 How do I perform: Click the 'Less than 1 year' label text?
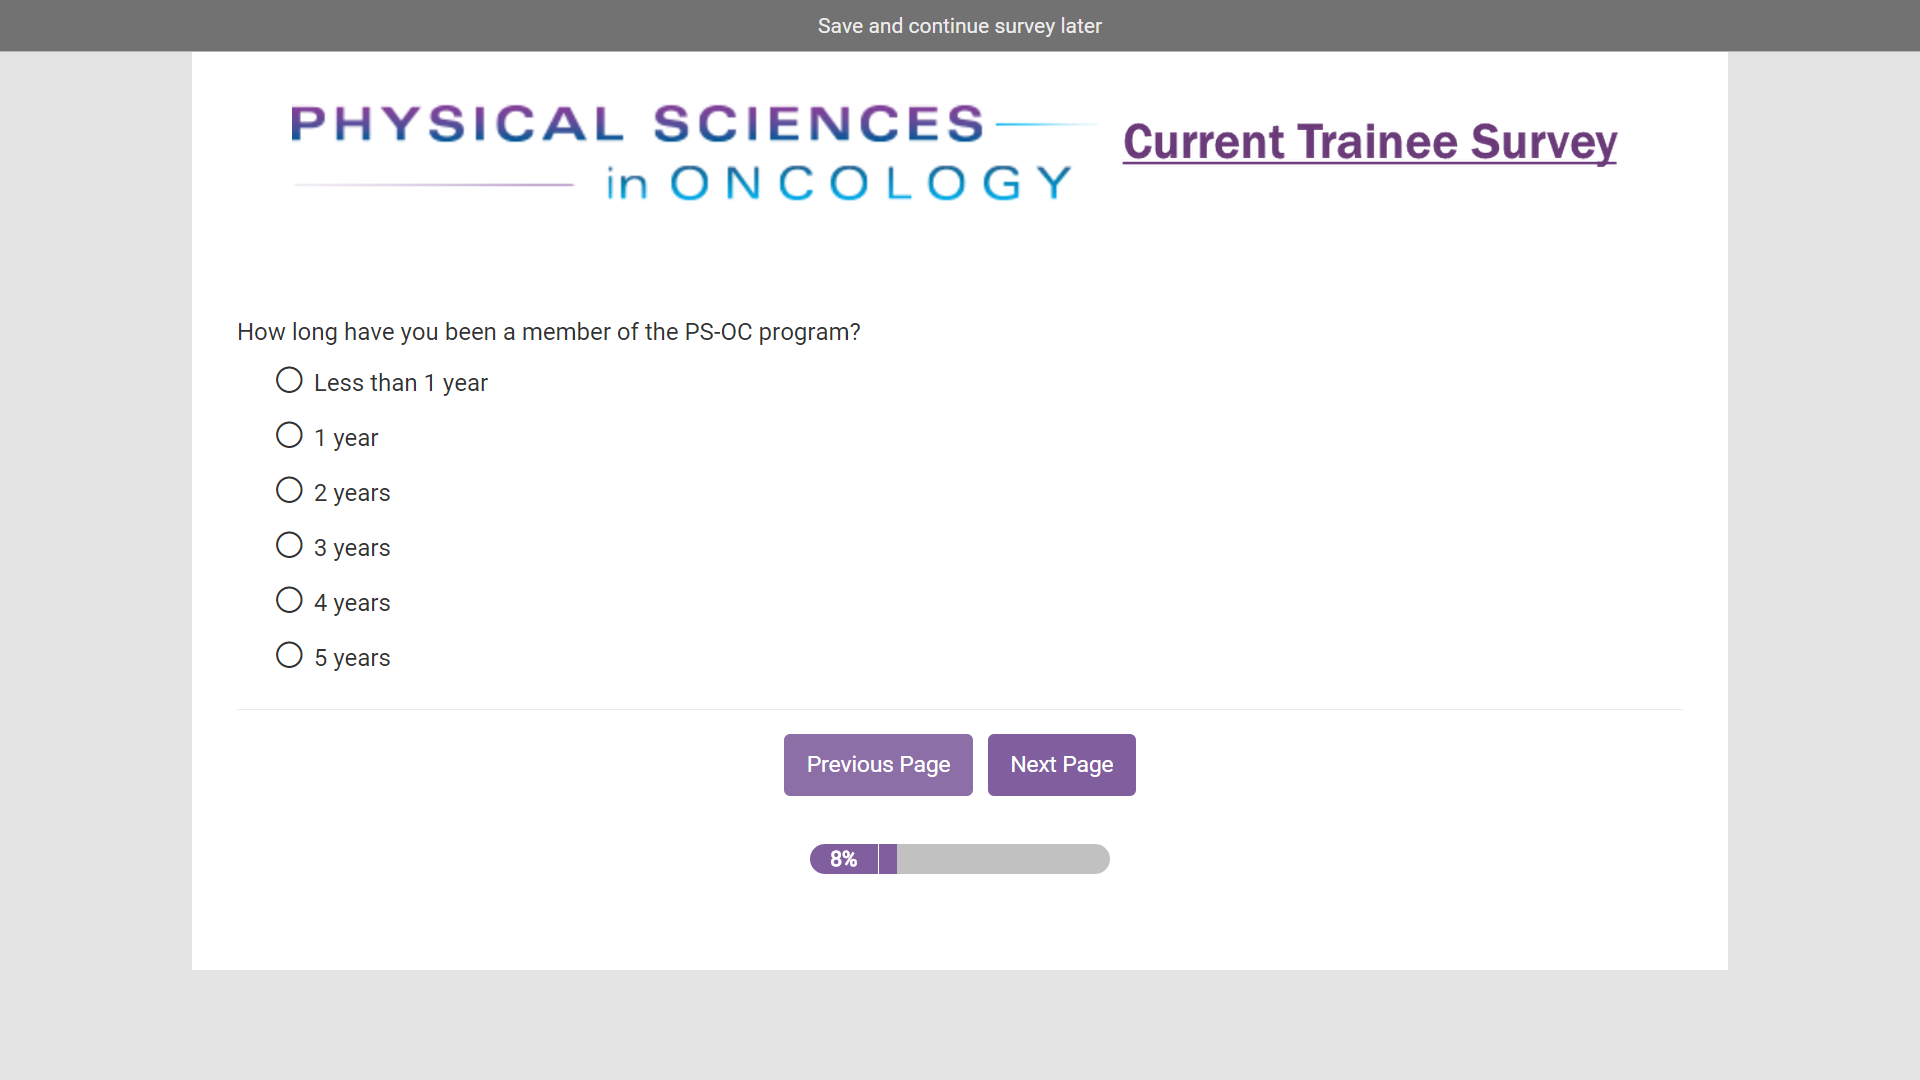pos(400,383)
